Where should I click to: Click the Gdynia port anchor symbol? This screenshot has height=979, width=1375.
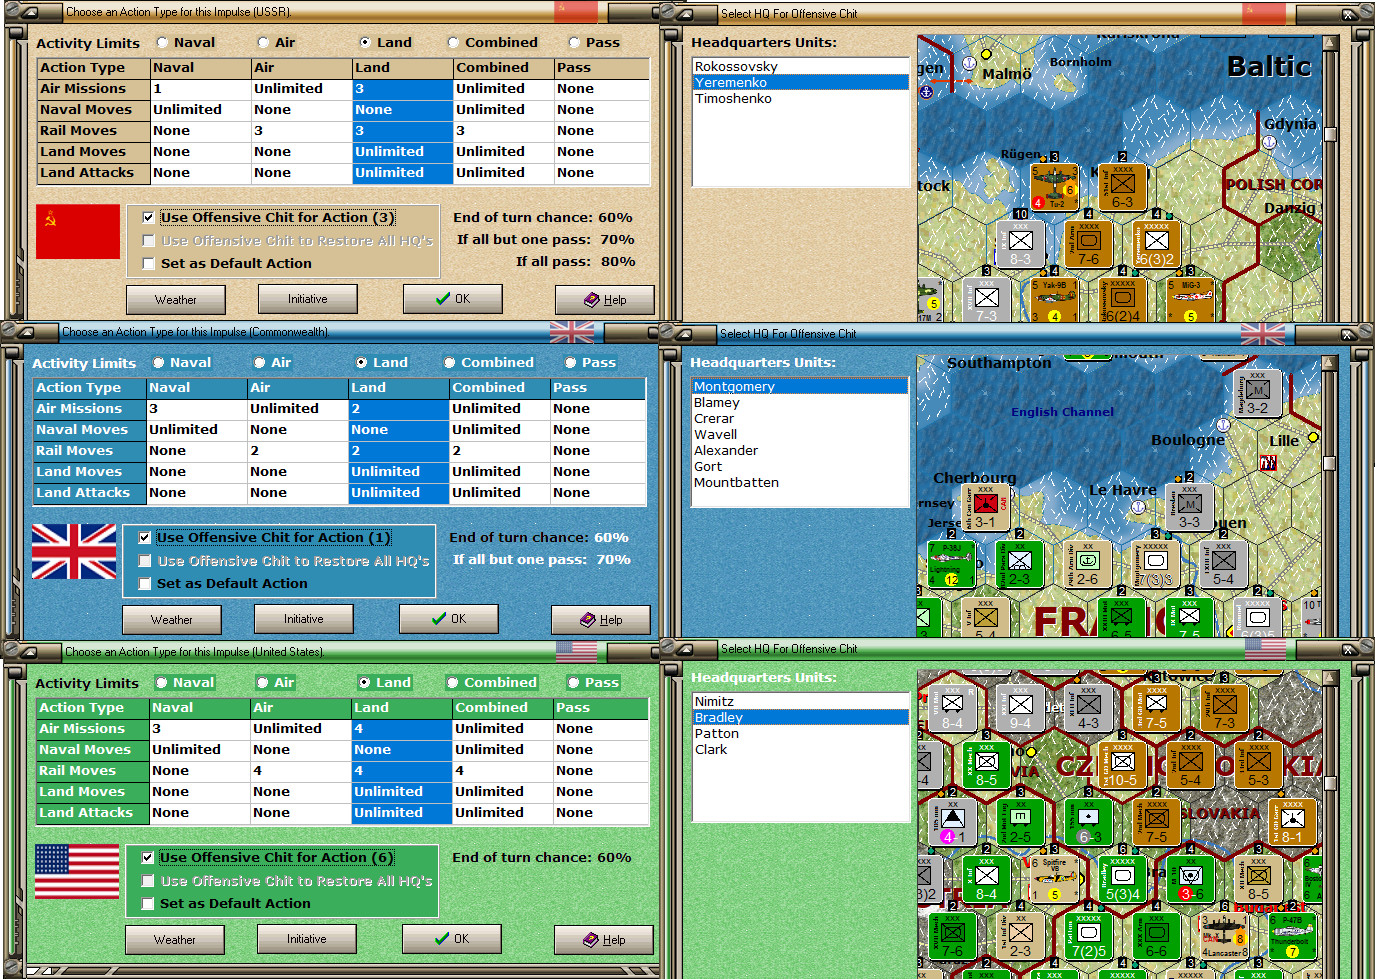pyautogui.click(x=1269, y=142)
